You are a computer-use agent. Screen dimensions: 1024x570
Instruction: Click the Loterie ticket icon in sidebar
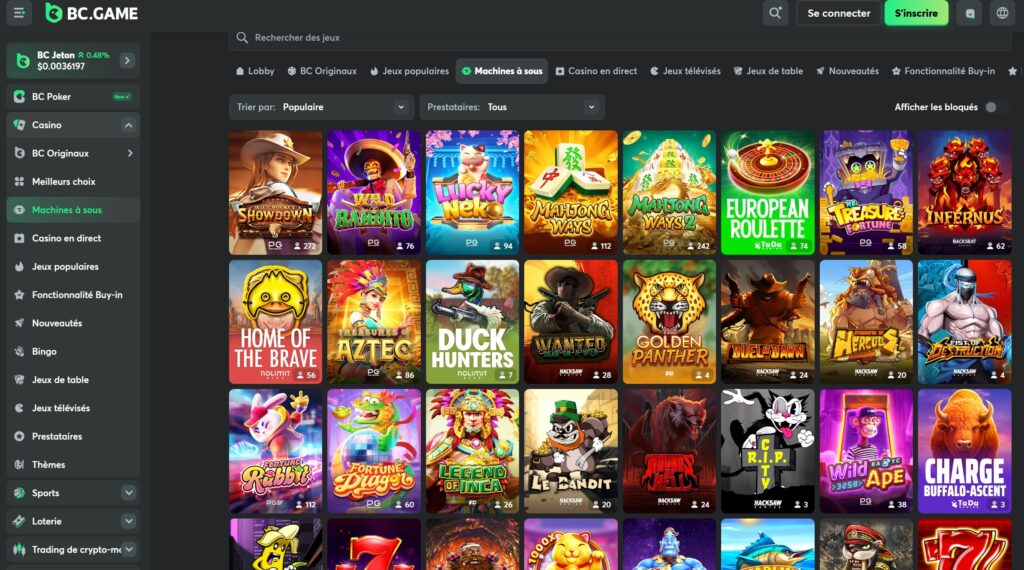point(19,521)
